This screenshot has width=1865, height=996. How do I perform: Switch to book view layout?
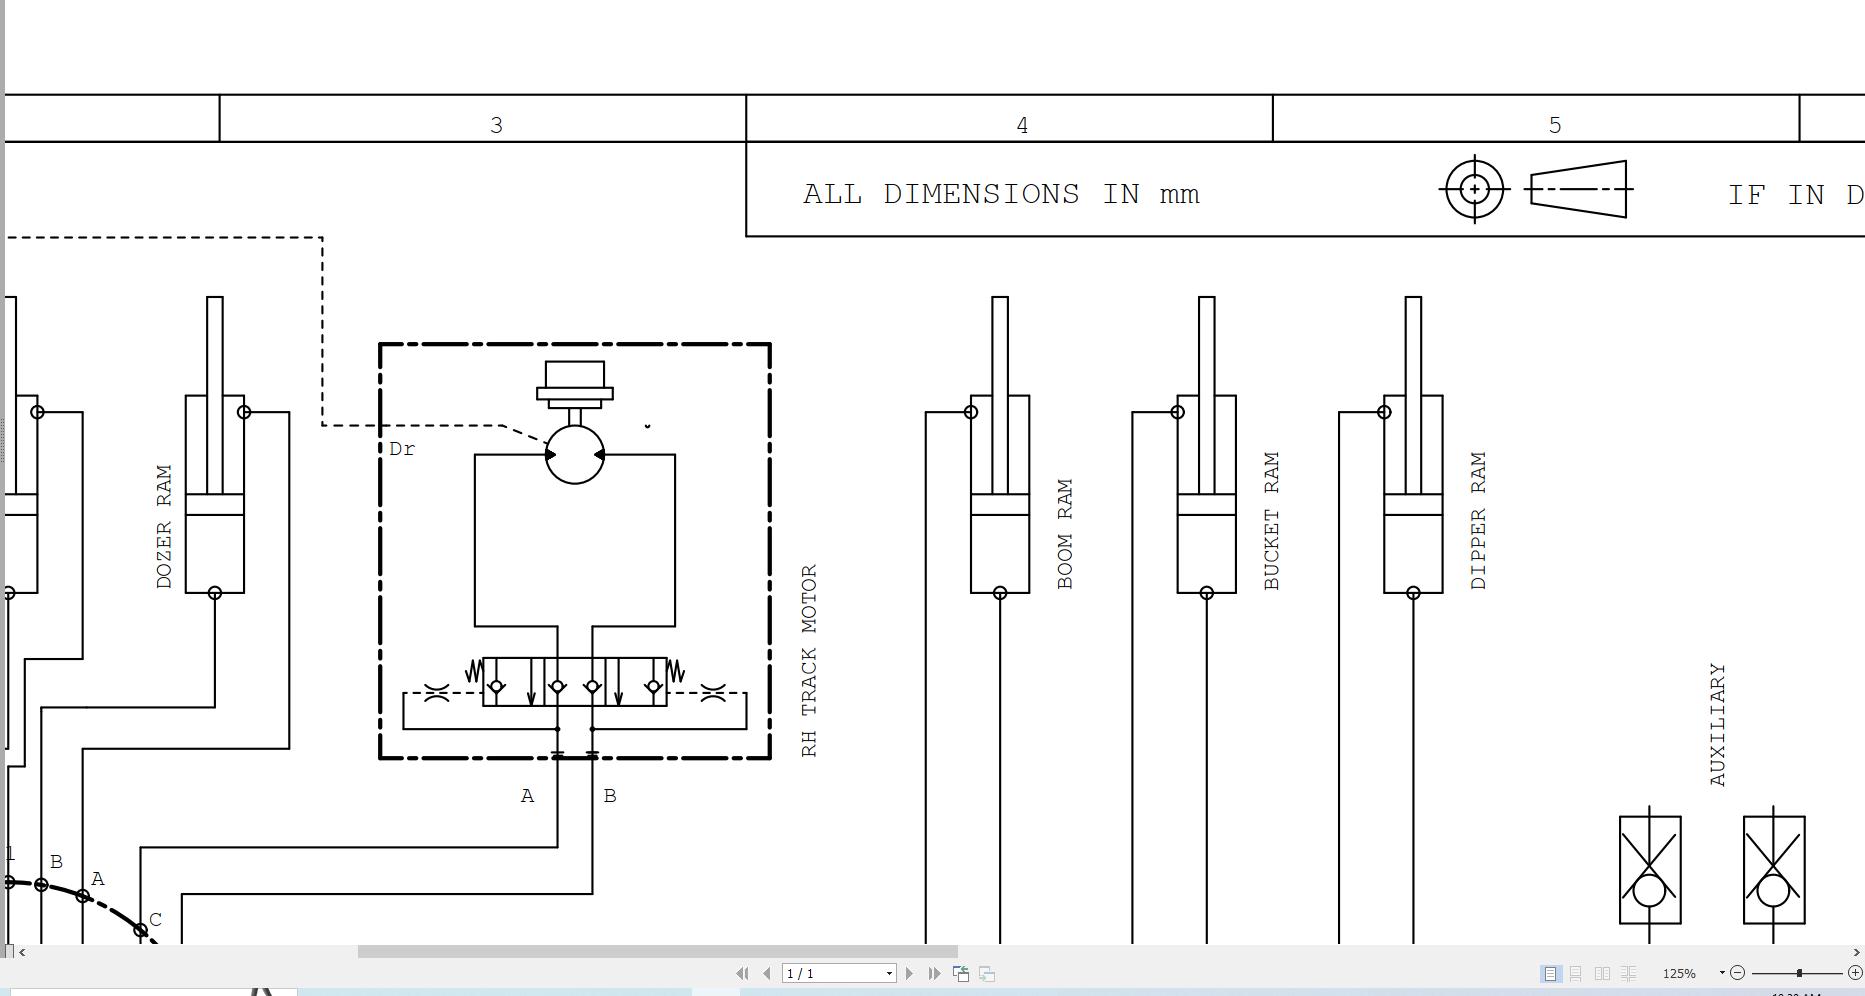(x=1628, y=973)
